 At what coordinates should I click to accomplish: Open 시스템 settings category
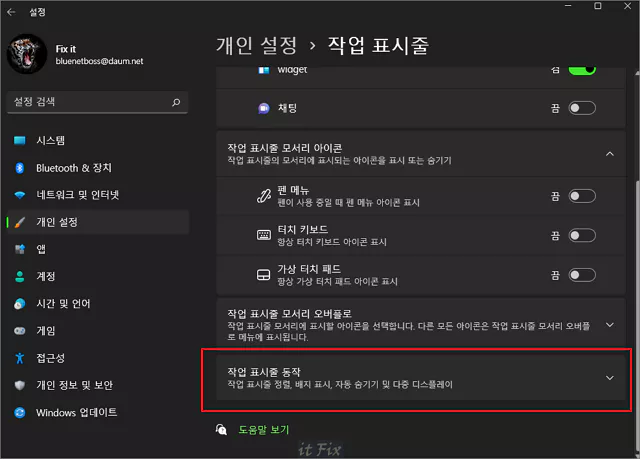pos(98,141)
